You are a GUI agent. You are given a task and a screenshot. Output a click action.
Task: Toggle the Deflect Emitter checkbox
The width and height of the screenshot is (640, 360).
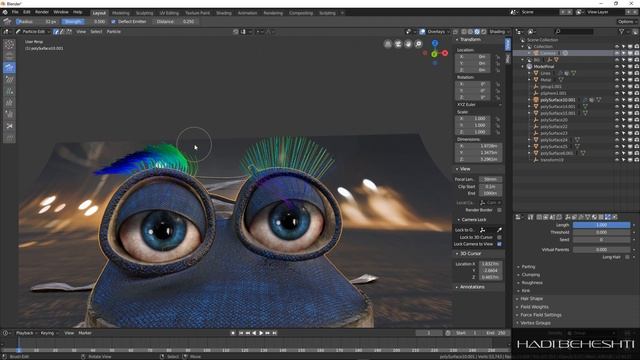click(113, 22)
